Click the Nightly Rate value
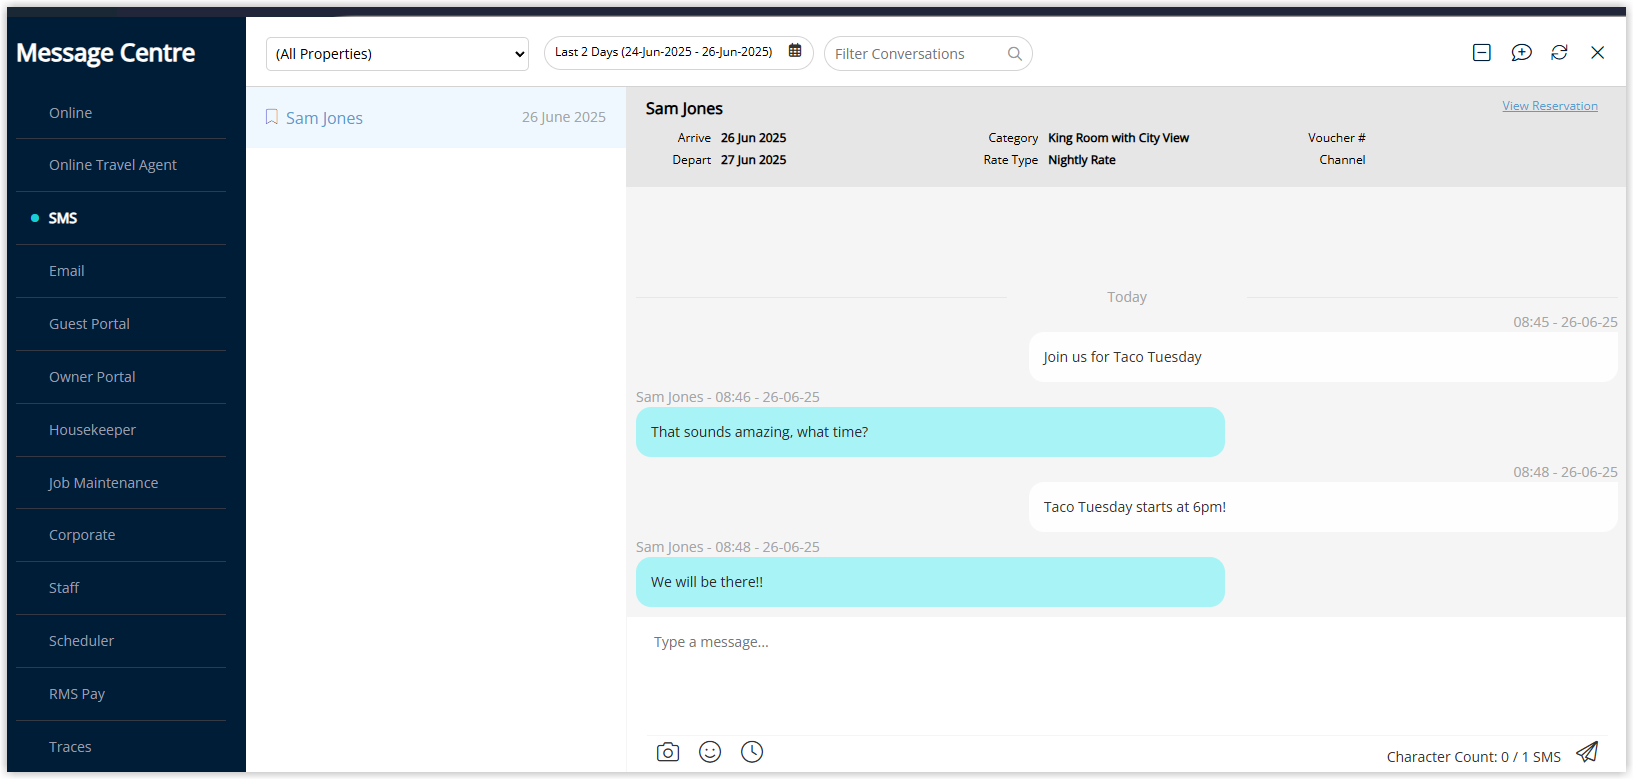Image resolution: width=1634 pixels, height=780 pixels. pos(1081,160)
